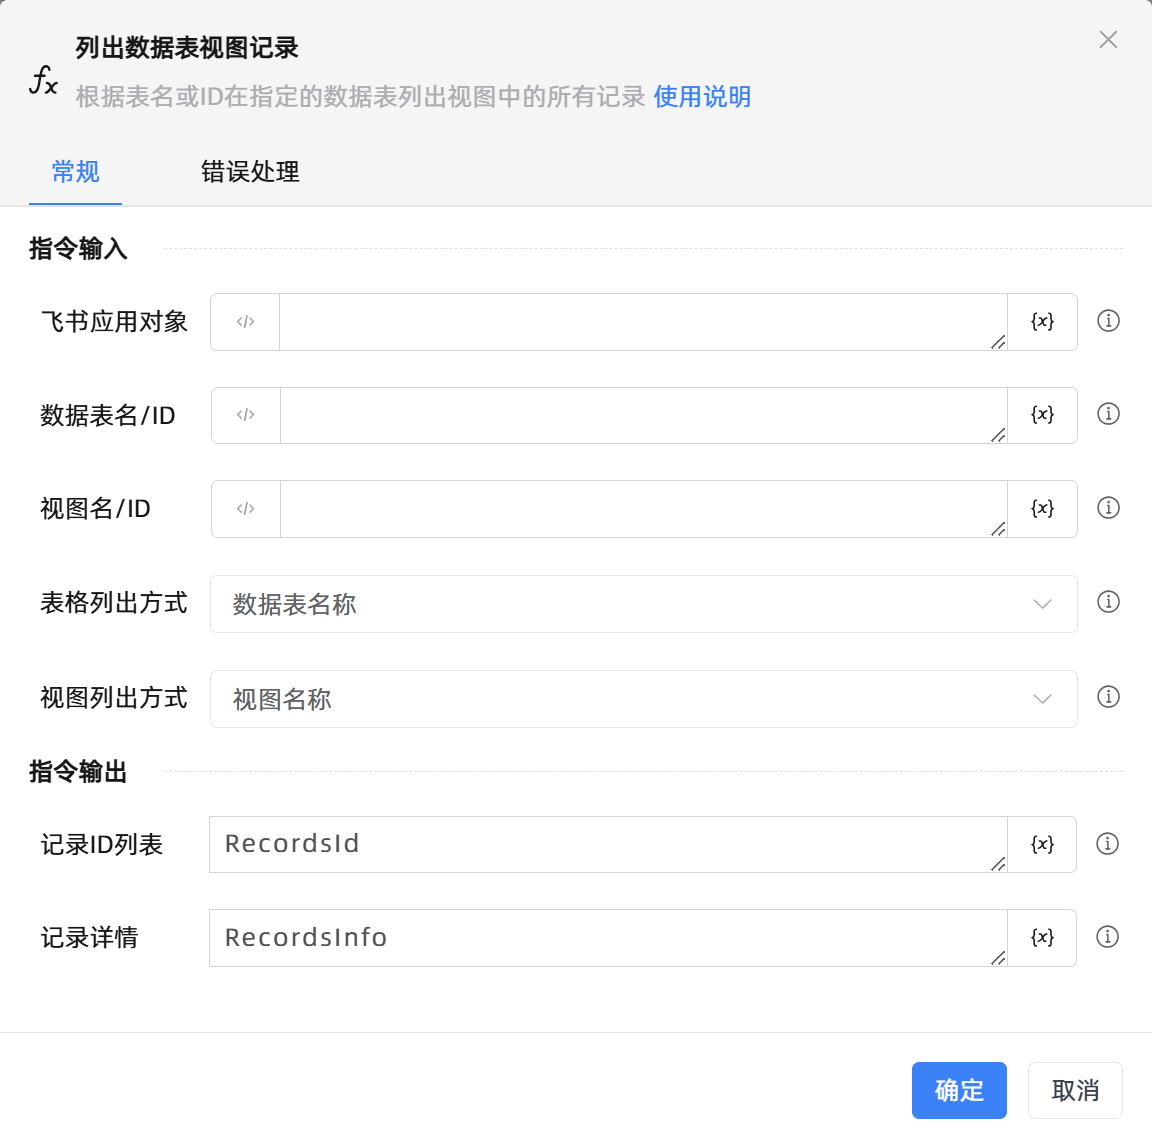
Task: Toggle code mode for 飞书应用对象 field
Action: [245, 322]
